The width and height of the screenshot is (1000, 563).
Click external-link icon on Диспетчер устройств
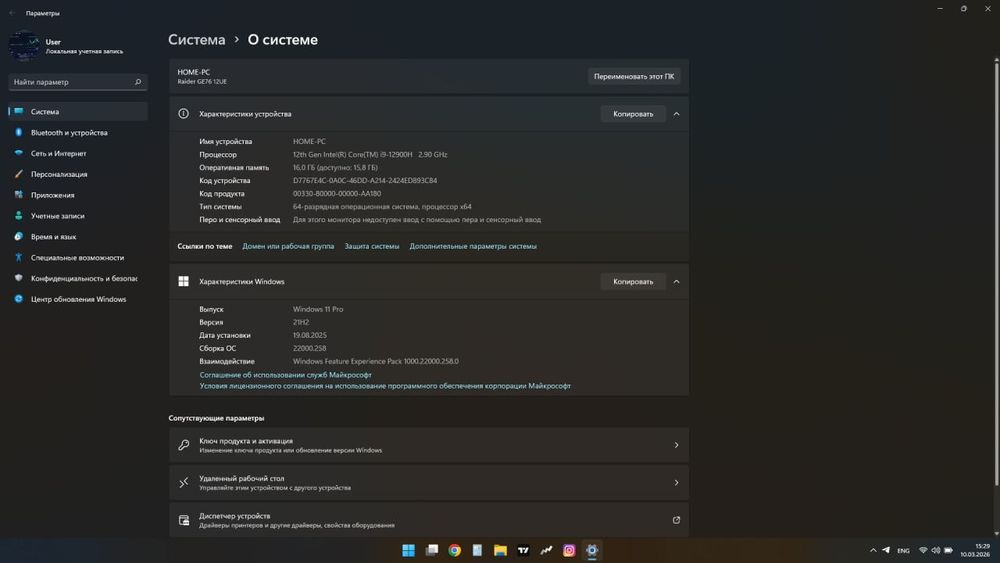[x=677, y=520]
